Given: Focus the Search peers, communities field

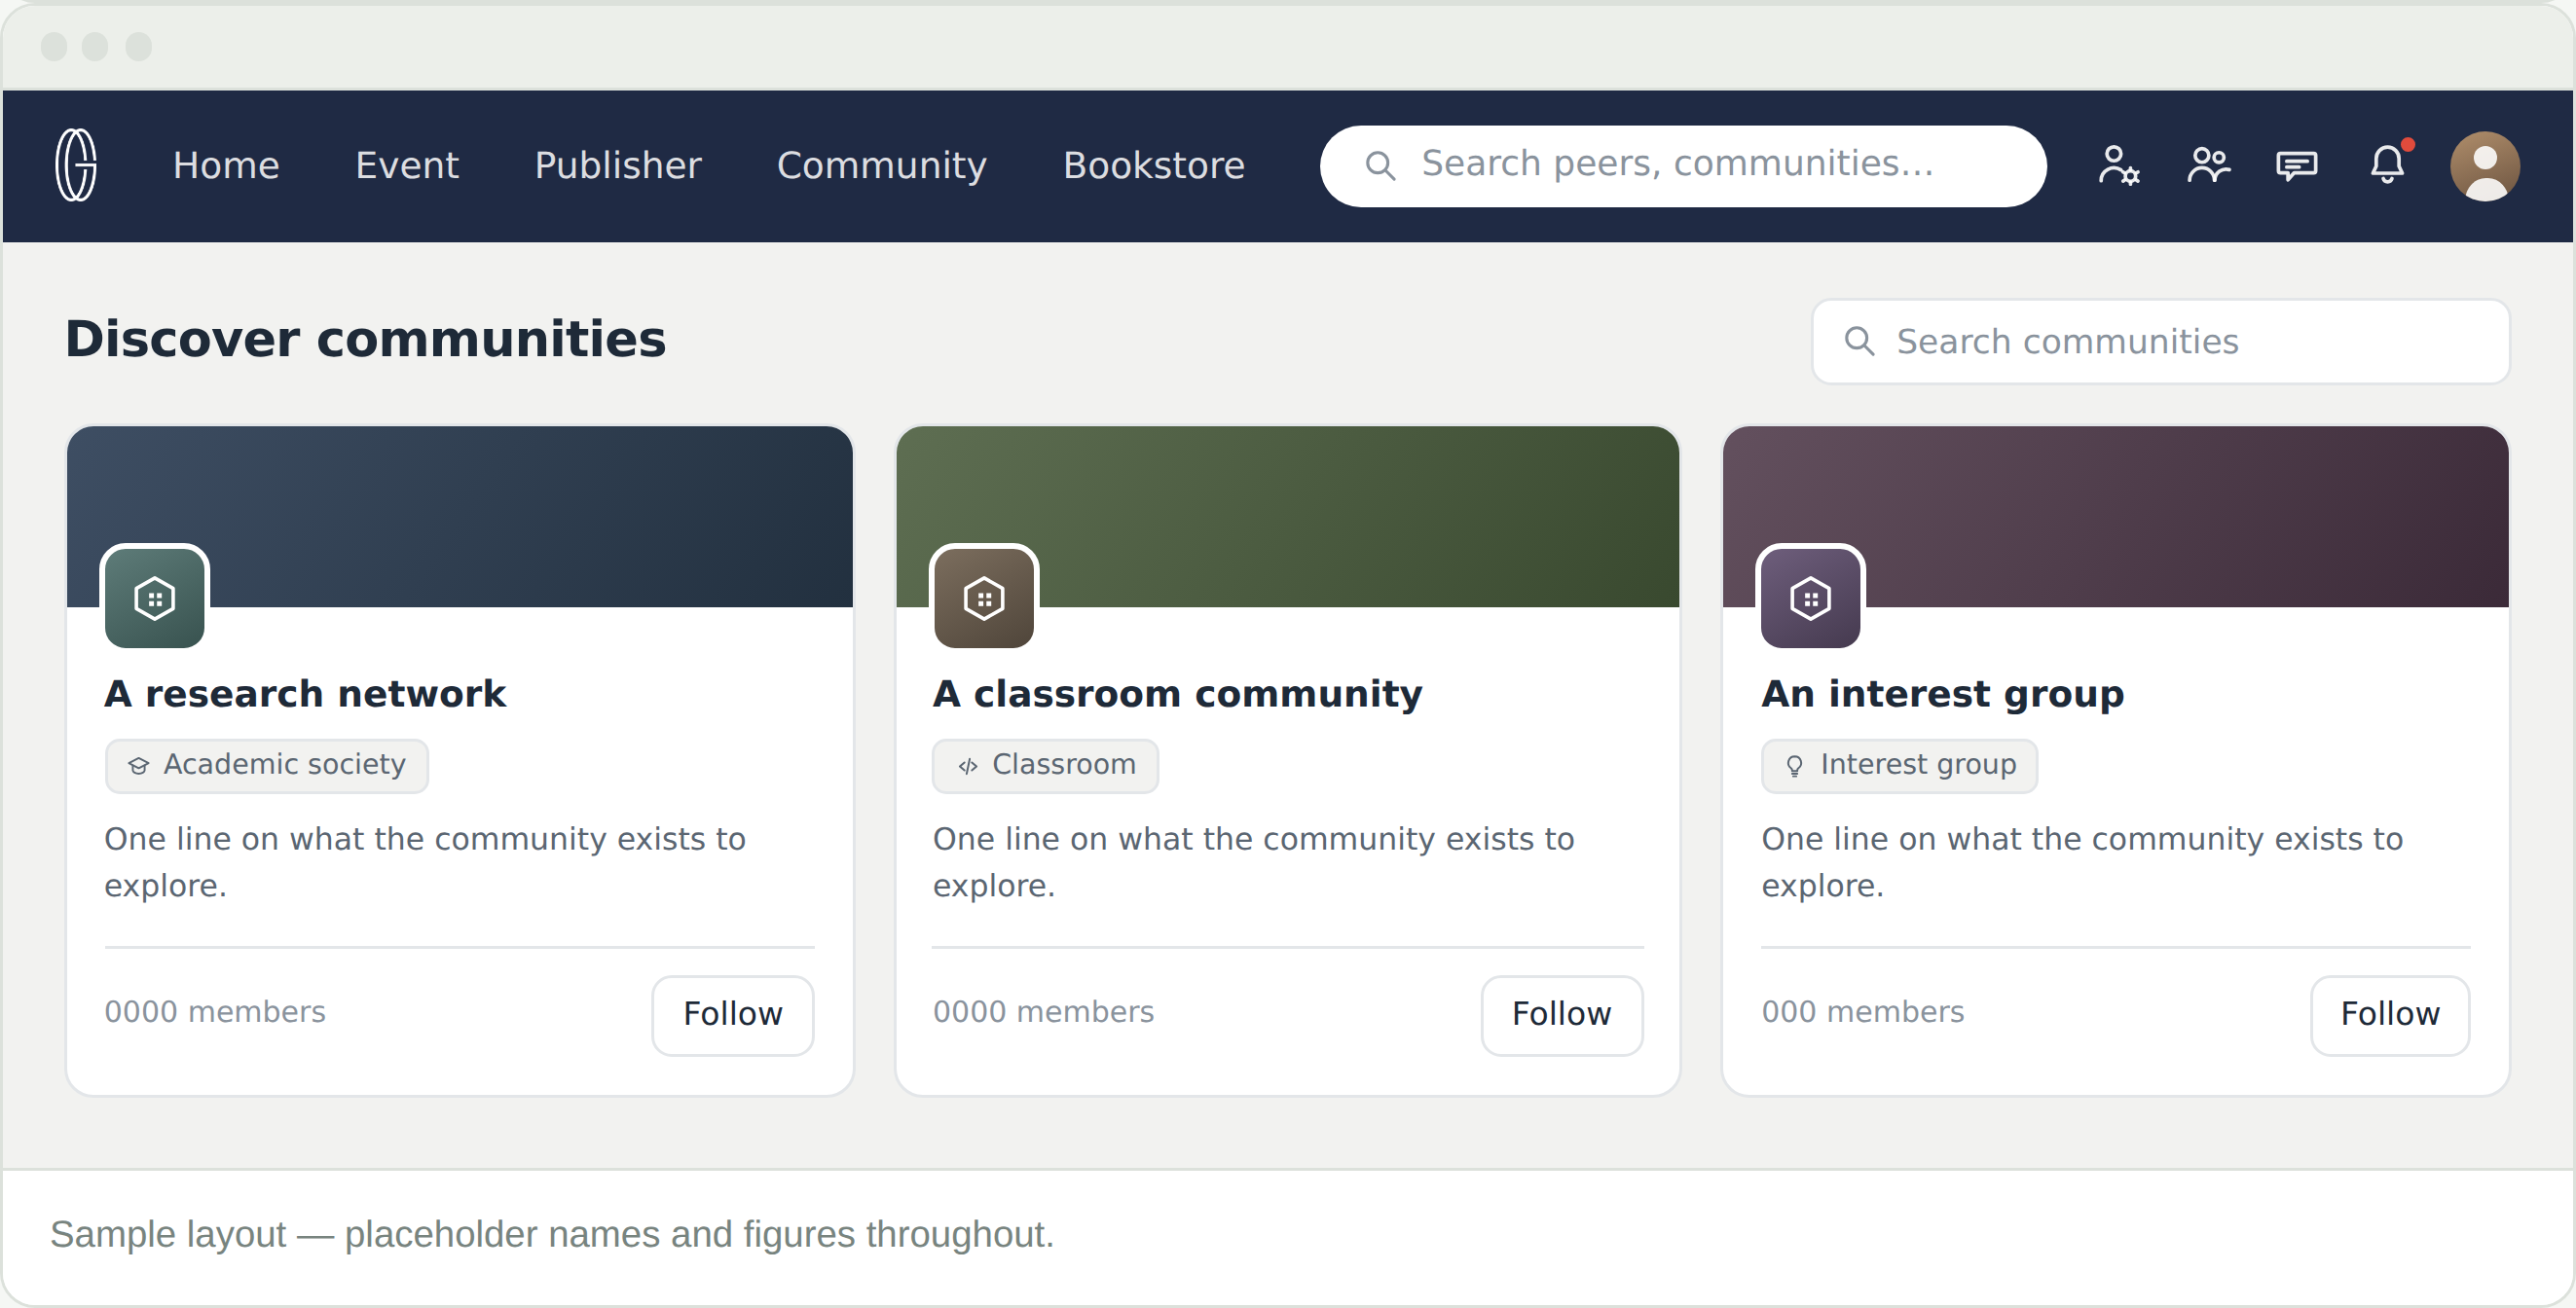Looking at the screenshot, I should (1683, 166).
